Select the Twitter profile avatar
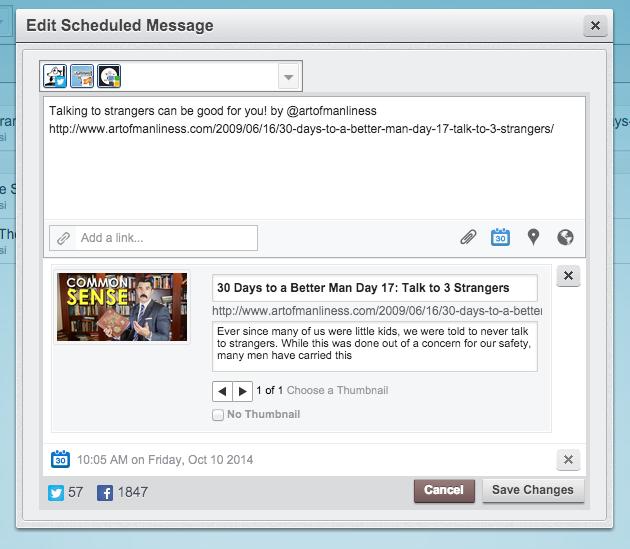Screen dimensions: 630x549 pyautogui.click(x=55, y=76)
